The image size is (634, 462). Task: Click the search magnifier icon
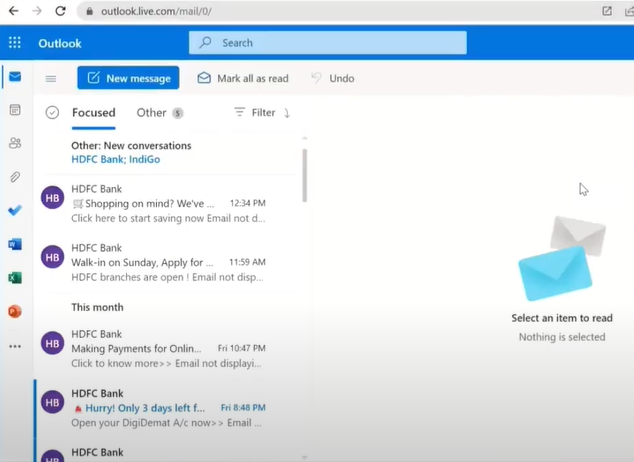(x=205, y=42)
